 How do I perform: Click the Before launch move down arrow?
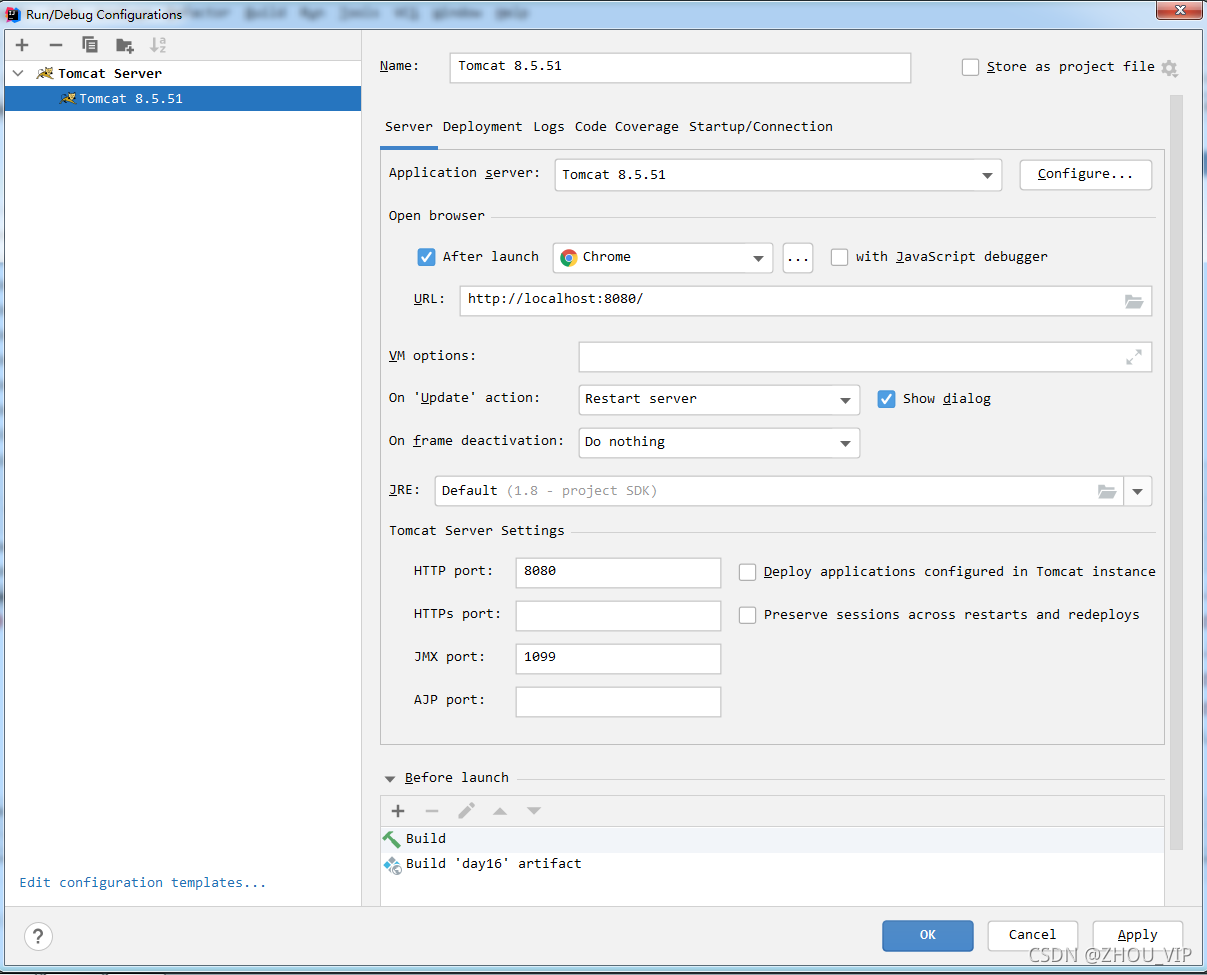coord(534,811)
